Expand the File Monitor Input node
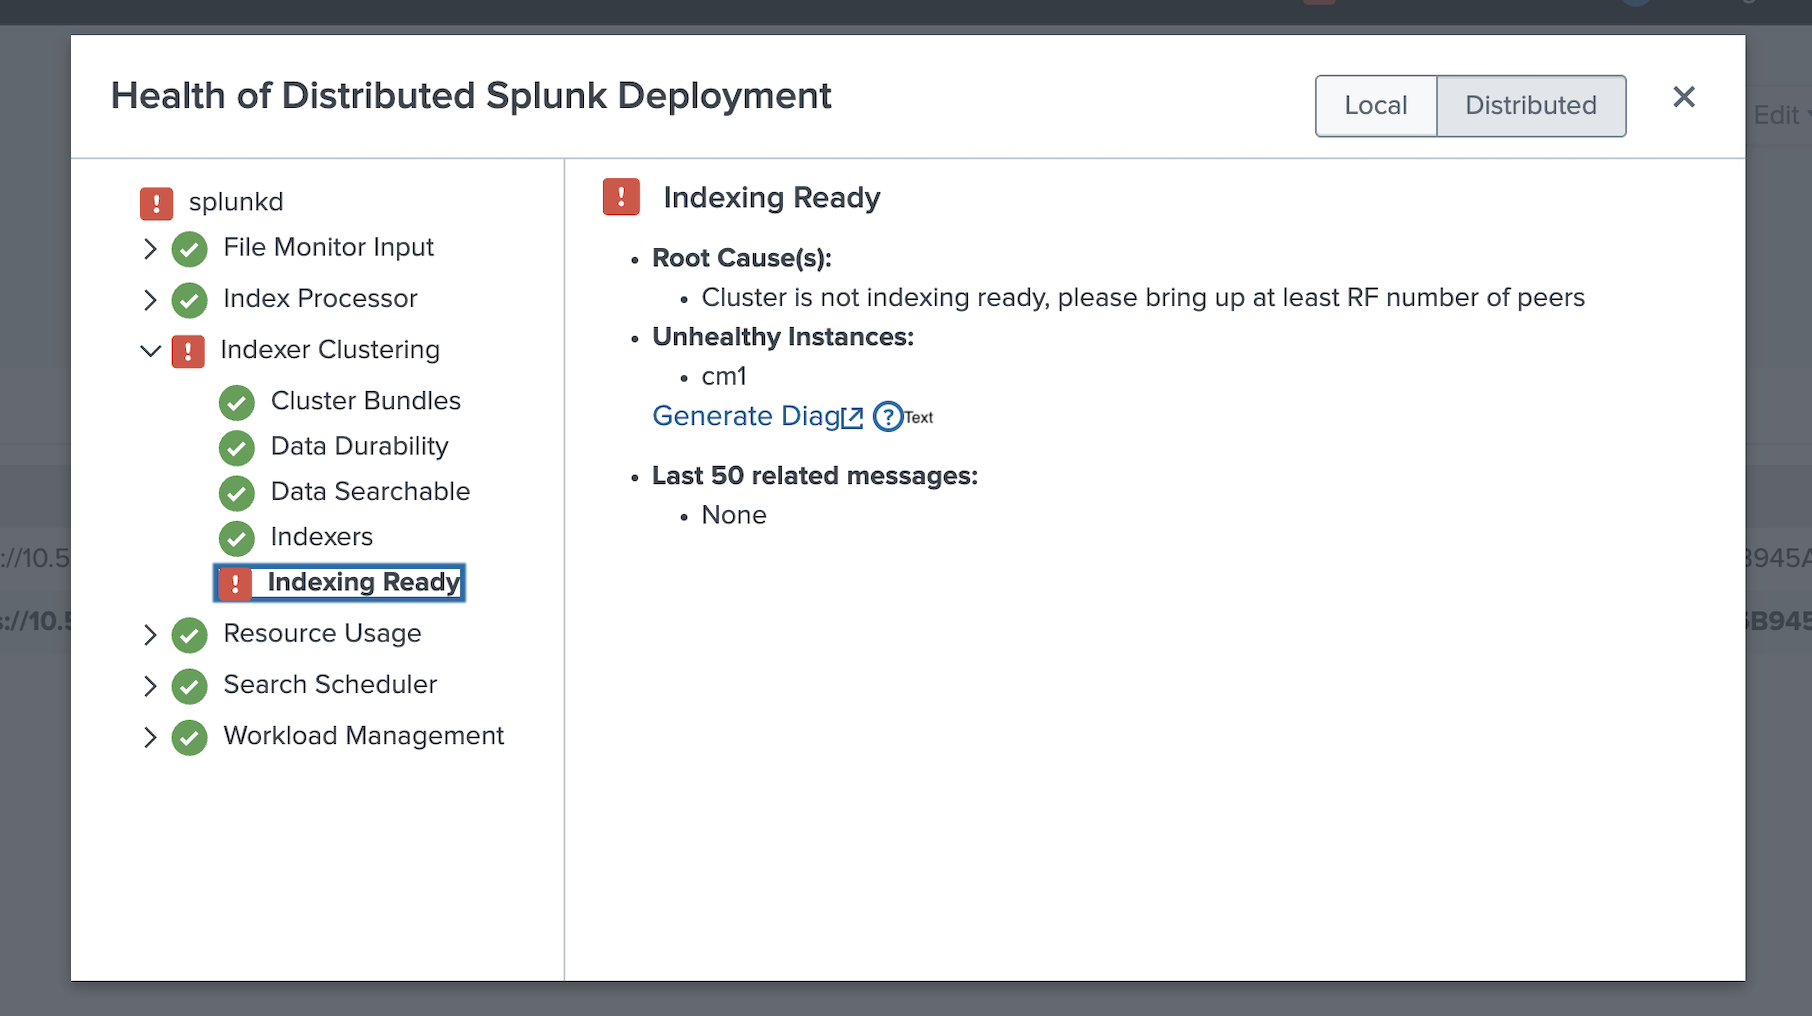The image size is (1812, 1016). tap(150, 249)
